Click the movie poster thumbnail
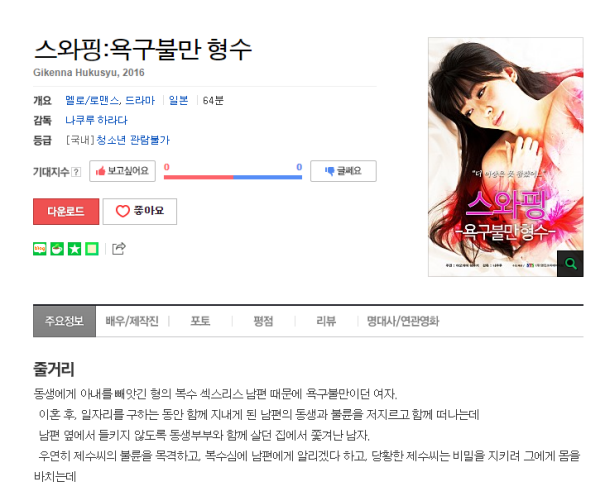 coord(505,157)
